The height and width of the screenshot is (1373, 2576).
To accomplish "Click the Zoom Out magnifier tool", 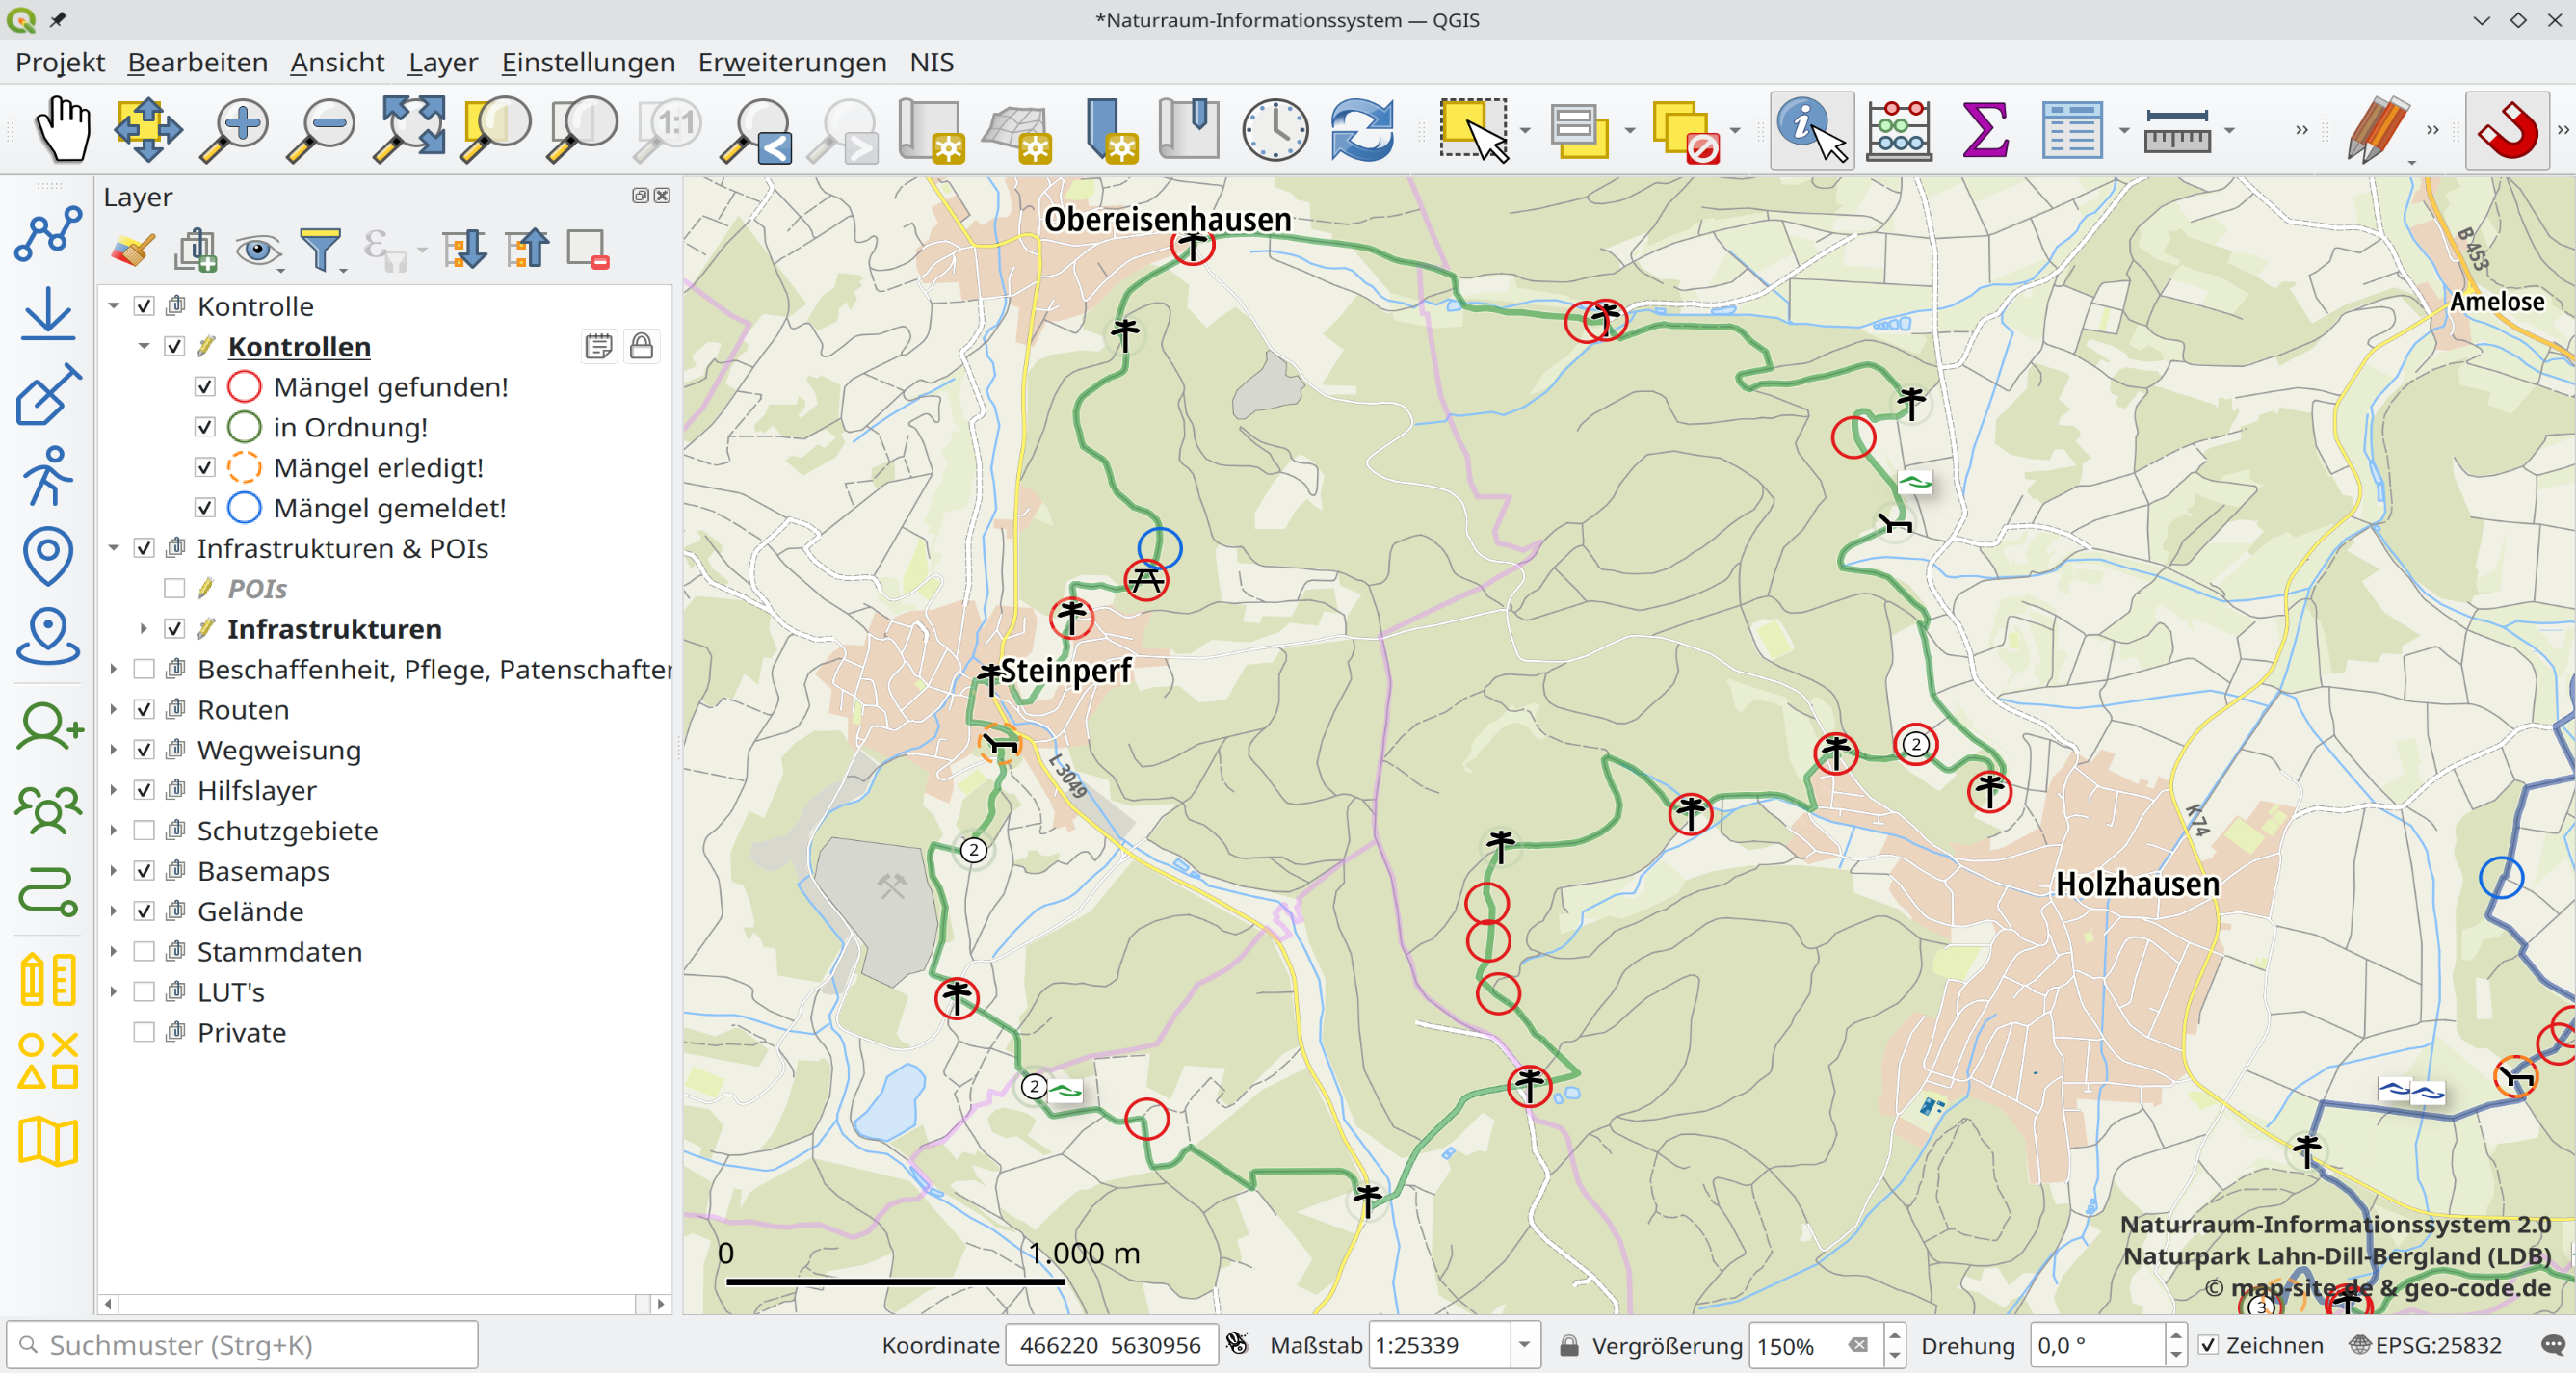I will coord(321,129).
